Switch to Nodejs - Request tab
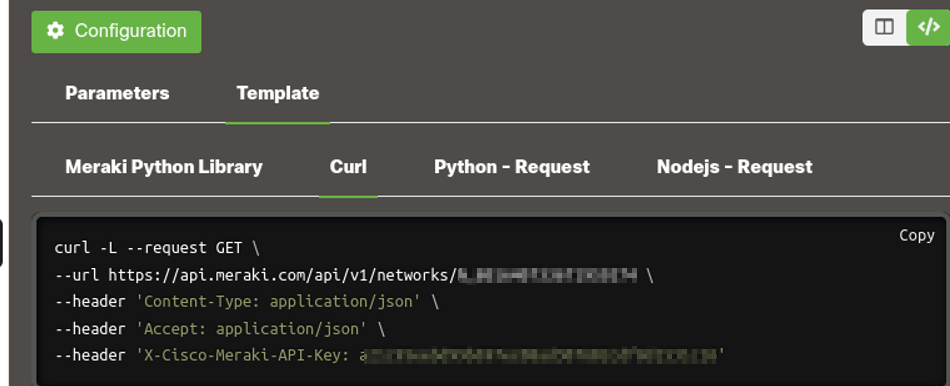950x386 pixels. [x=734, y=167]
